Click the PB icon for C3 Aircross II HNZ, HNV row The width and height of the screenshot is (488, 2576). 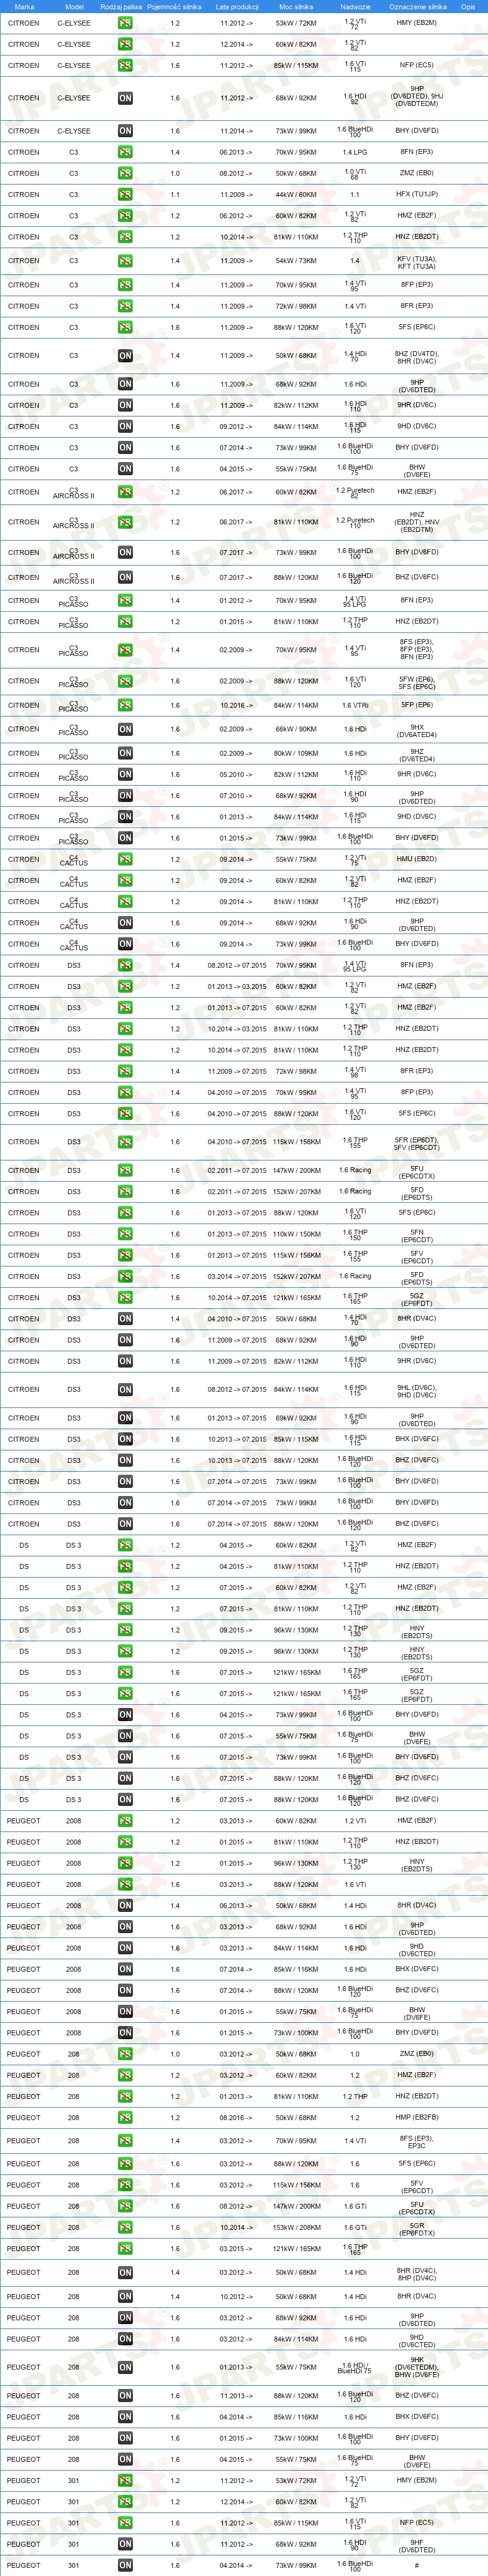125,522
